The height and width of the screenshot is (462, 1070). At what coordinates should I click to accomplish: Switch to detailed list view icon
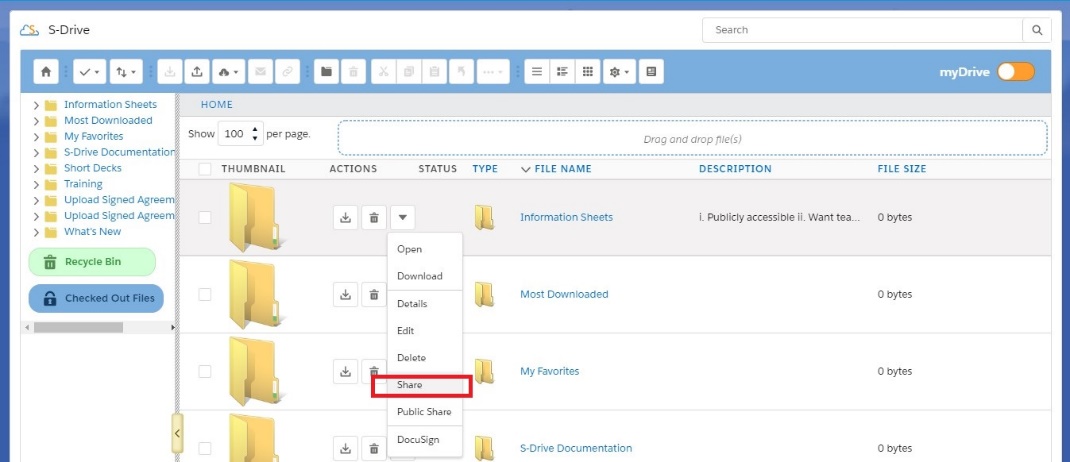click(x=562, y=72)
